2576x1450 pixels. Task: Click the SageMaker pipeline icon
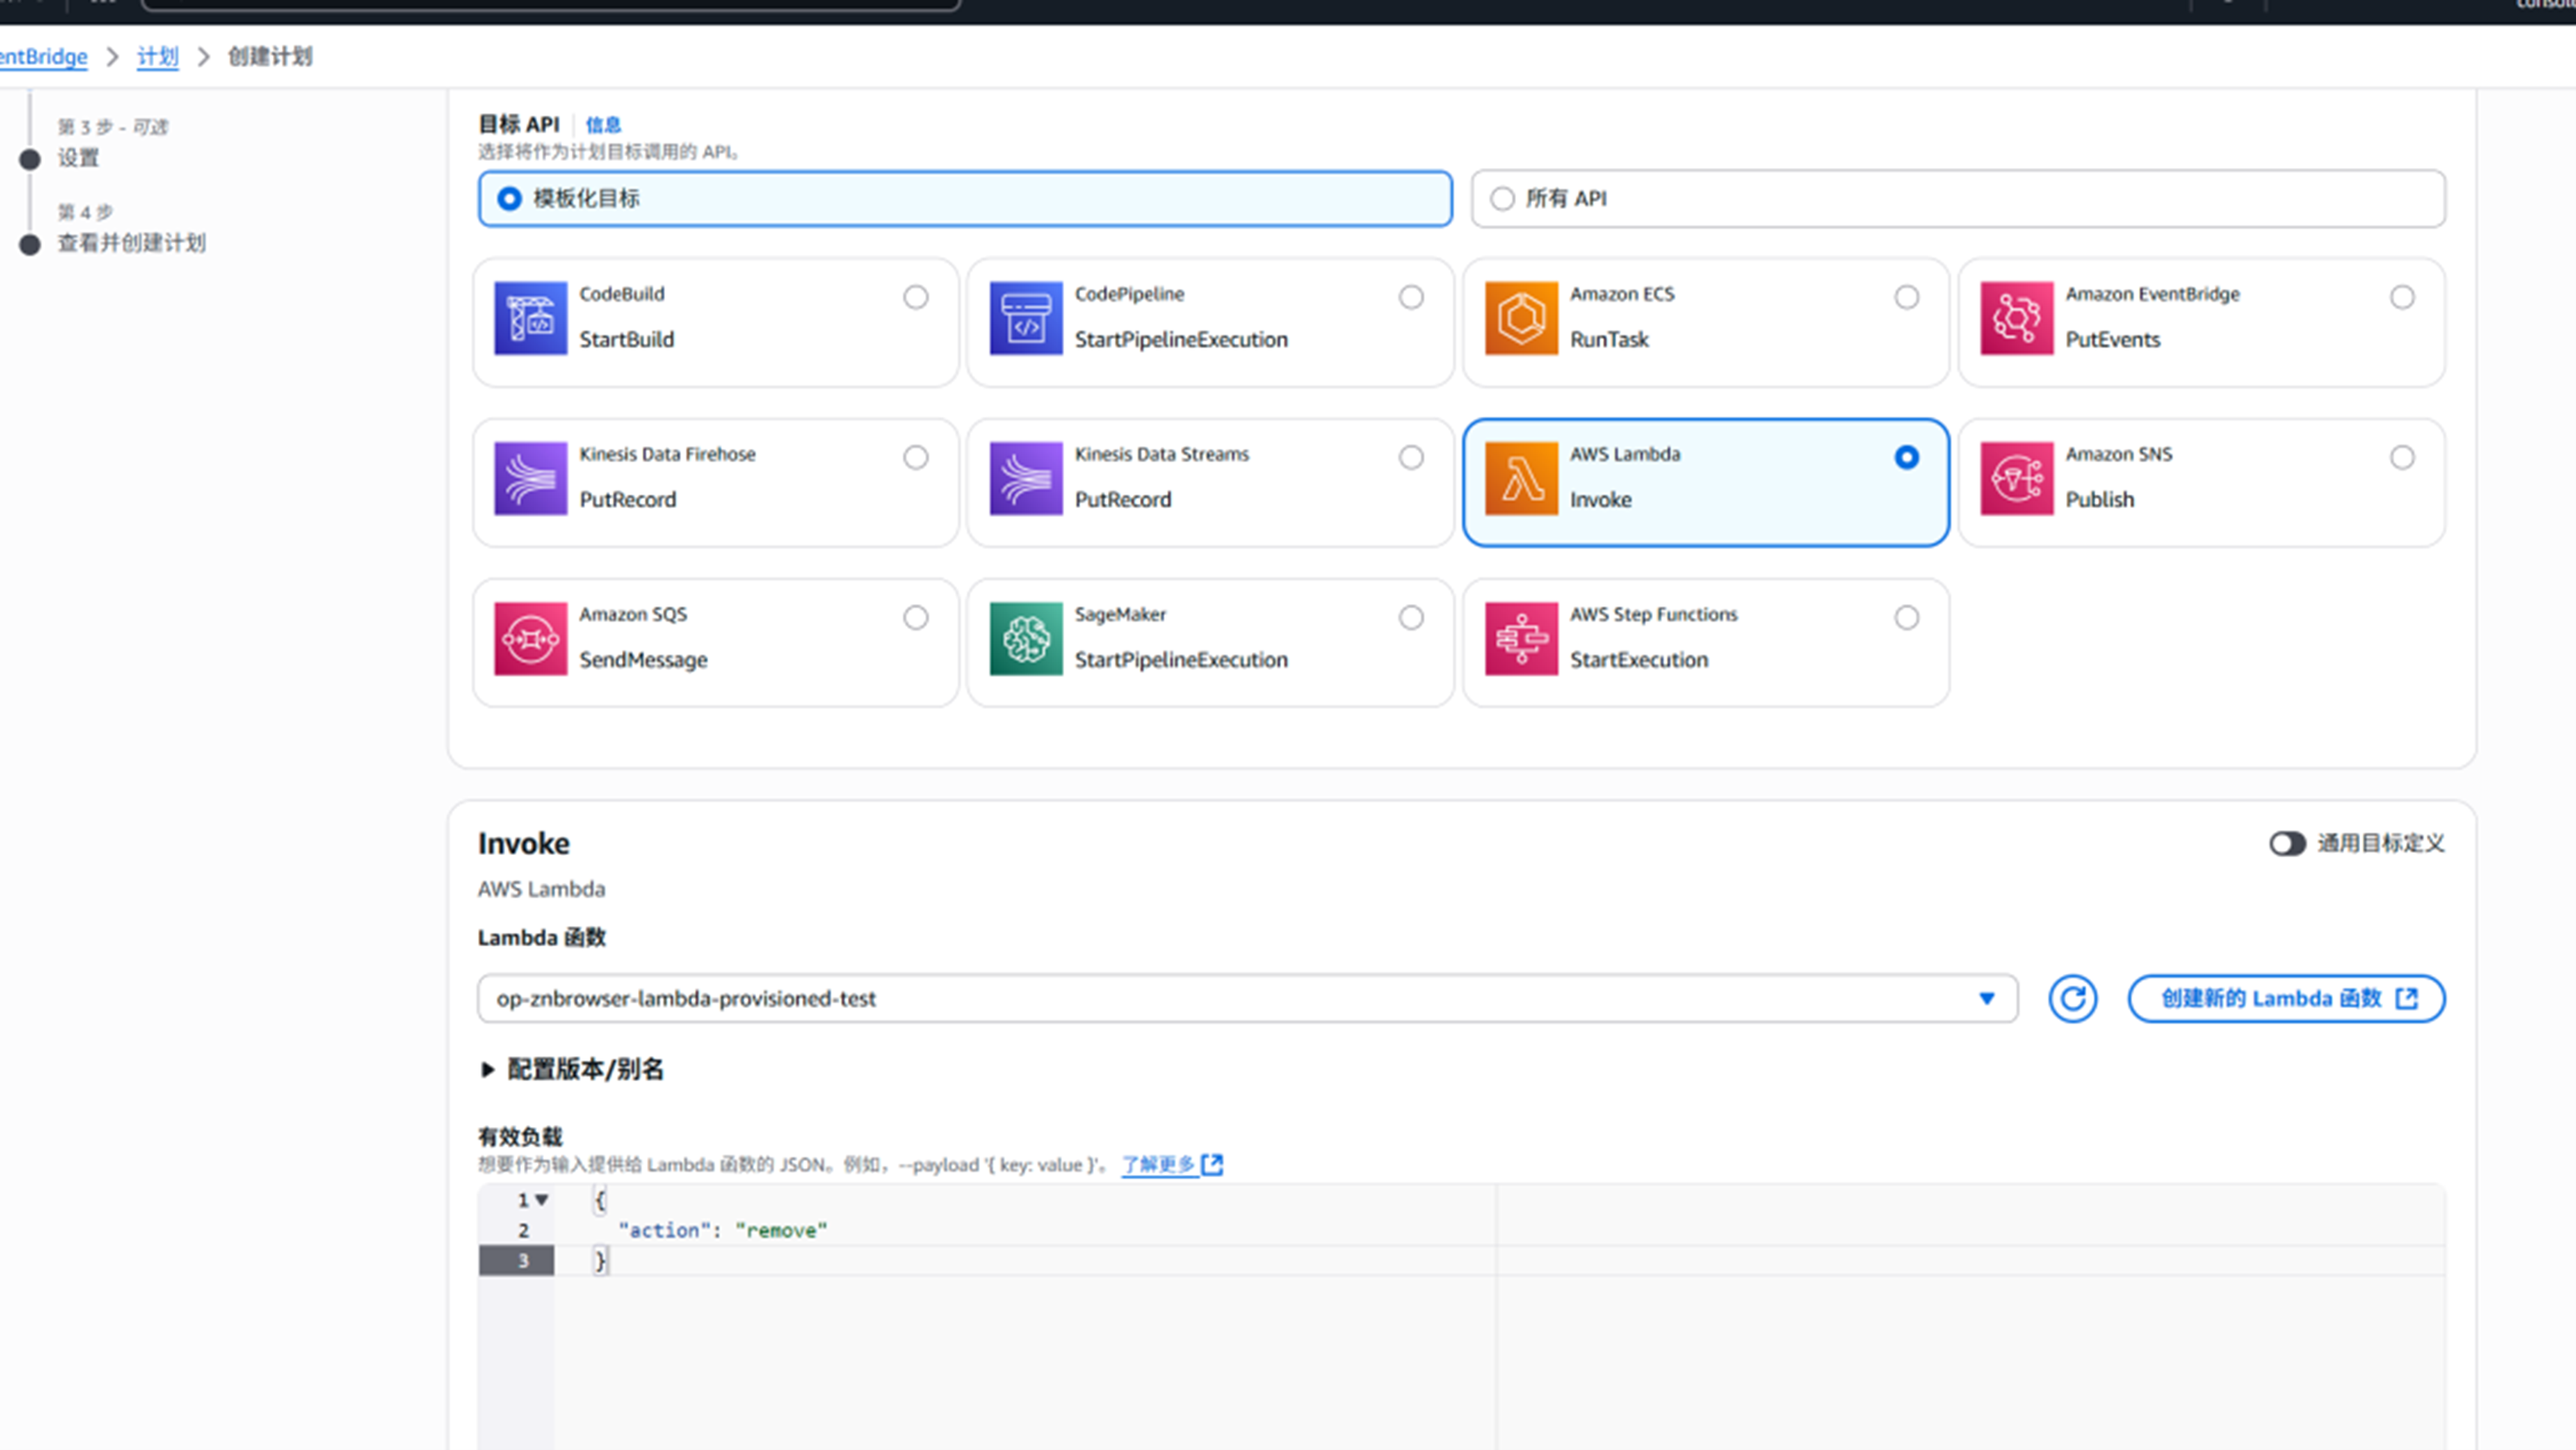pos(1025,638)
